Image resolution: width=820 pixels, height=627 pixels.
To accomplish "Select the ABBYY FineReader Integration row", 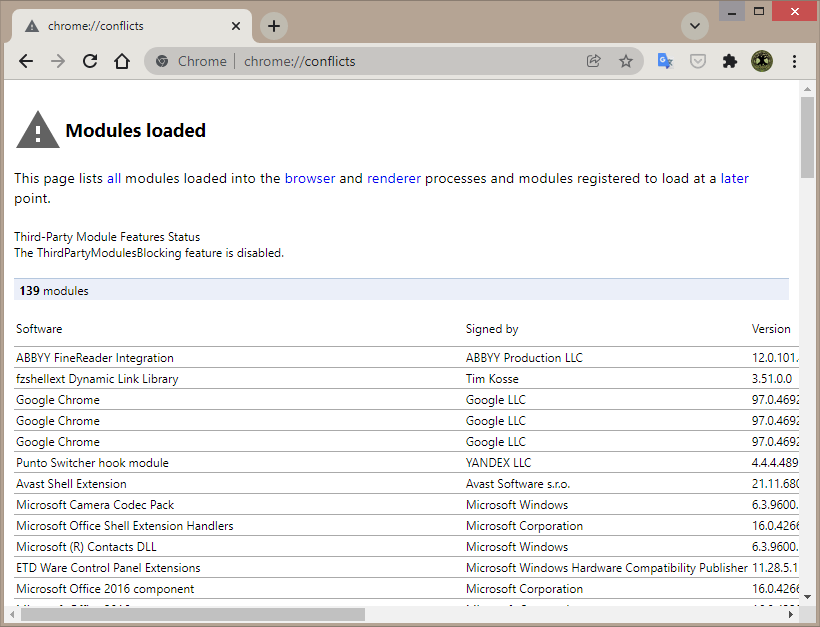I will pyautogui.click(x=406, y=358).
